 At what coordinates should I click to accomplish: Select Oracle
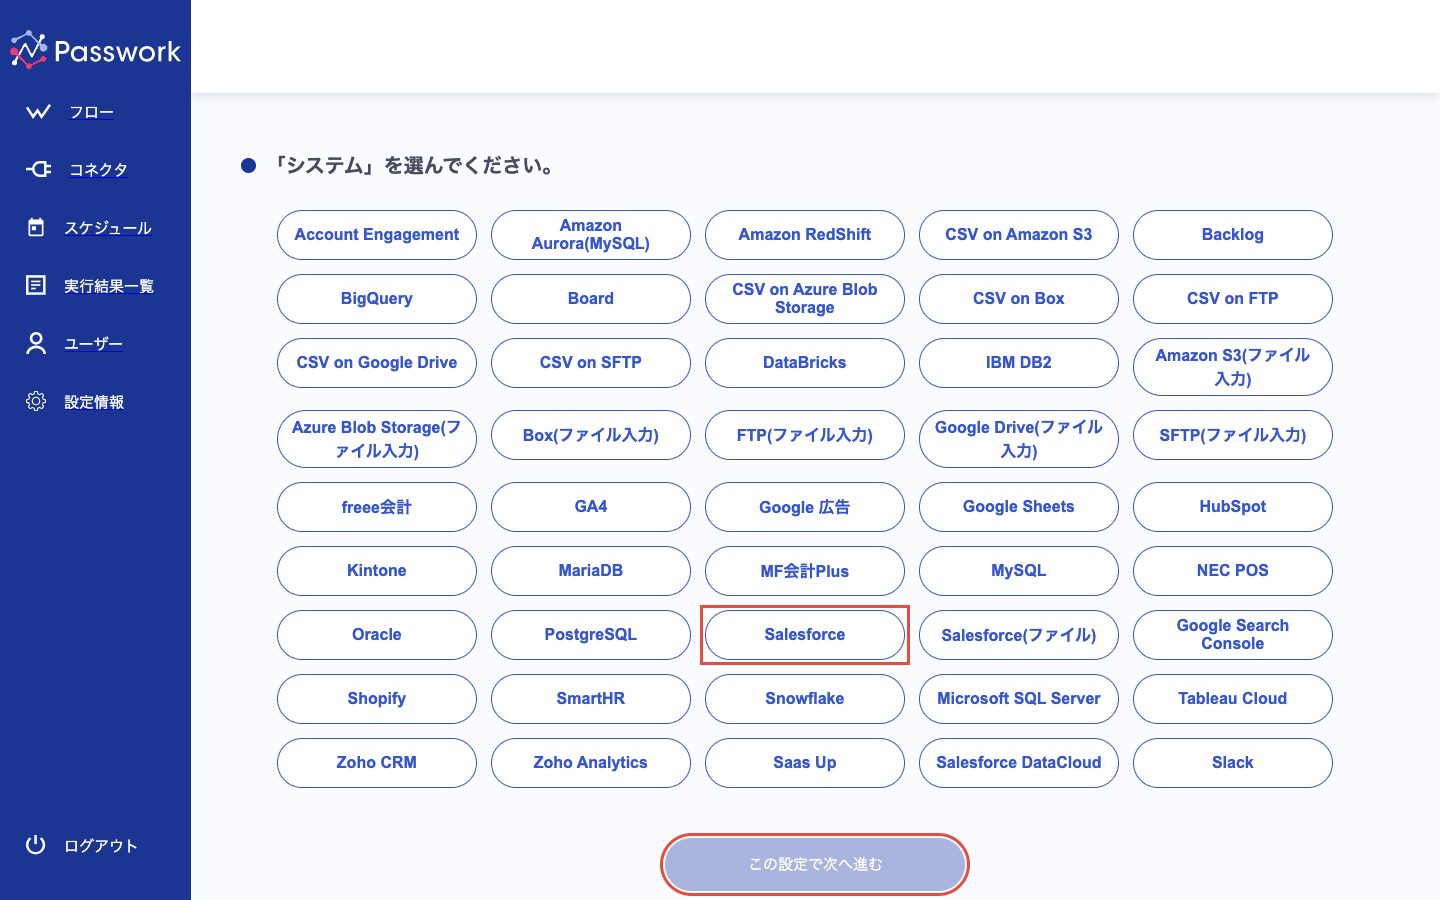tap(377, 635)
